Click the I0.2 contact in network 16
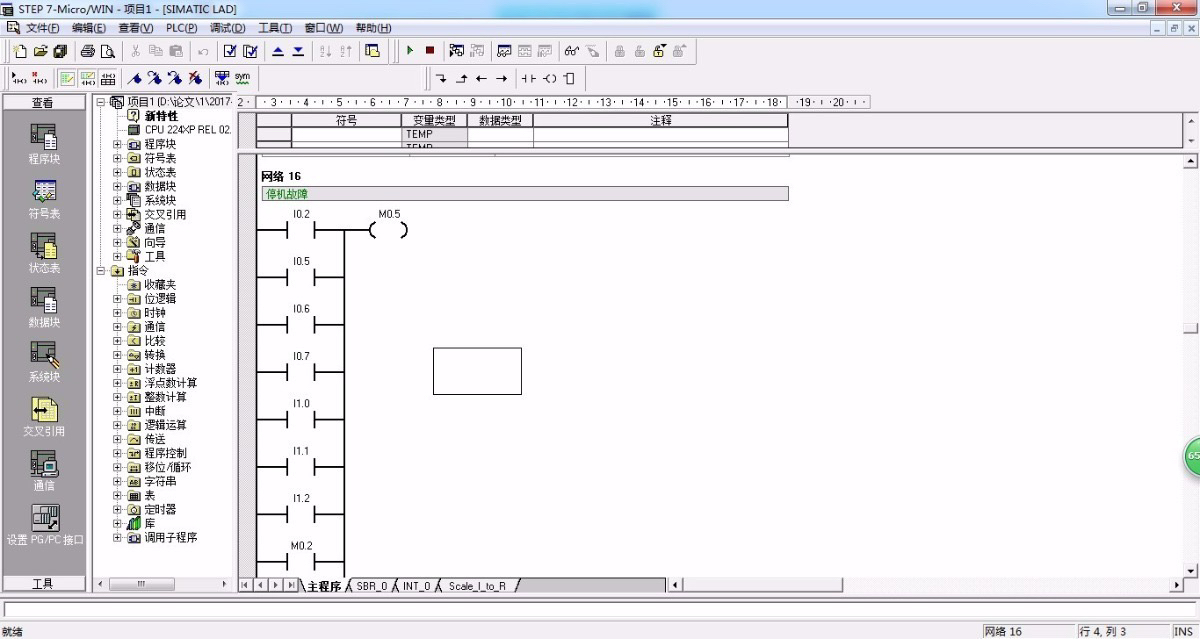The height and width of the screenshot is (639, 1200). pos(301,231)
